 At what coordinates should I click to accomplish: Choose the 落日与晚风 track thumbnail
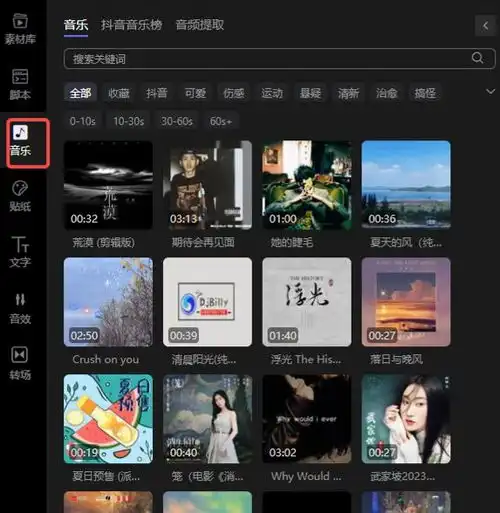coord(406,302)
